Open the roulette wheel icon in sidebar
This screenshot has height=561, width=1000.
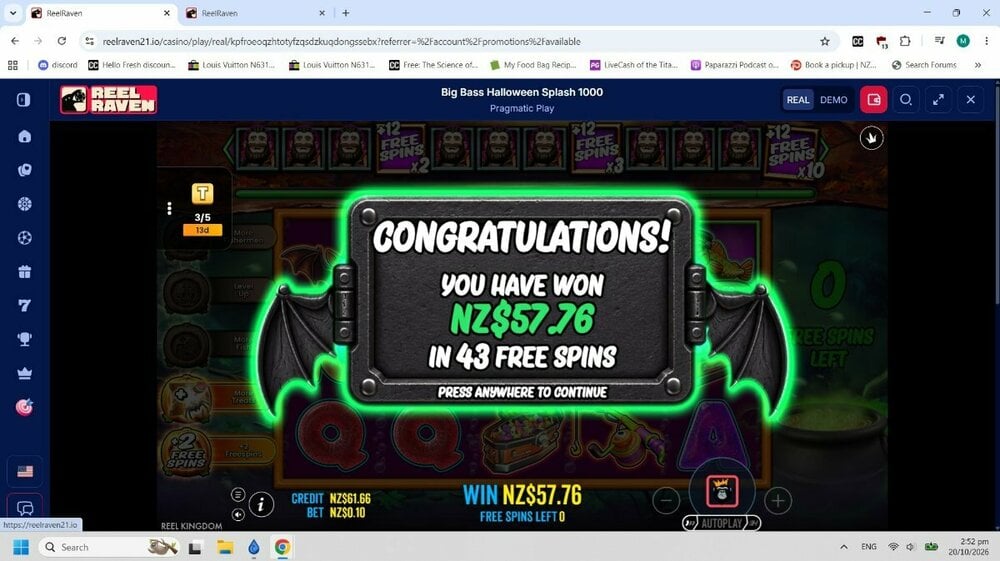point(24,204)
